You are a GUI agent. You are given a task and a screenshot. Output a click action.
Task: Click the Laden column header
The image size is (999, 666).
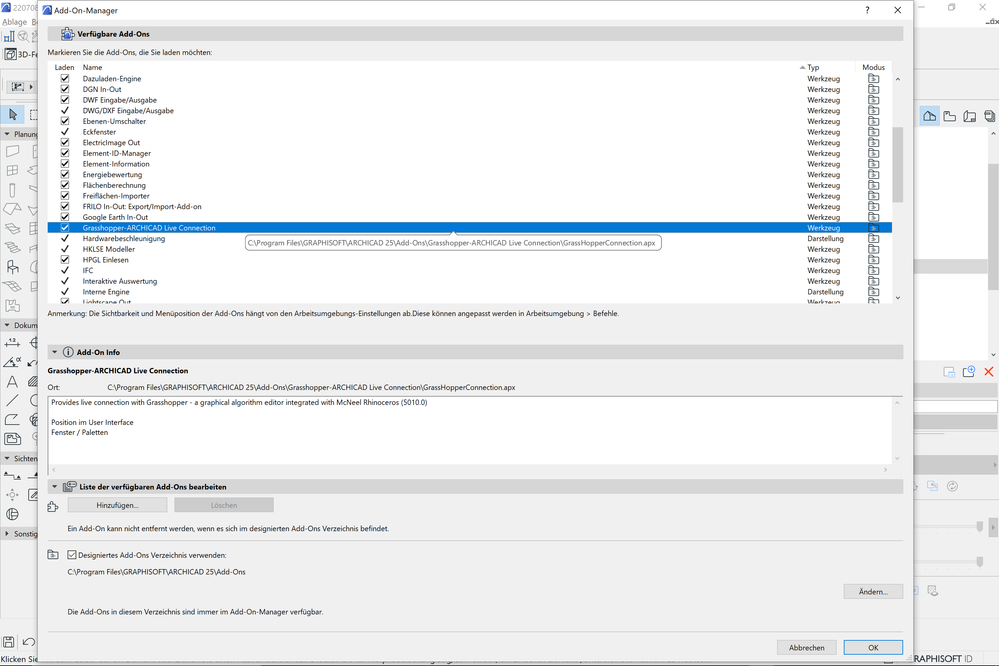coord(64,68)
